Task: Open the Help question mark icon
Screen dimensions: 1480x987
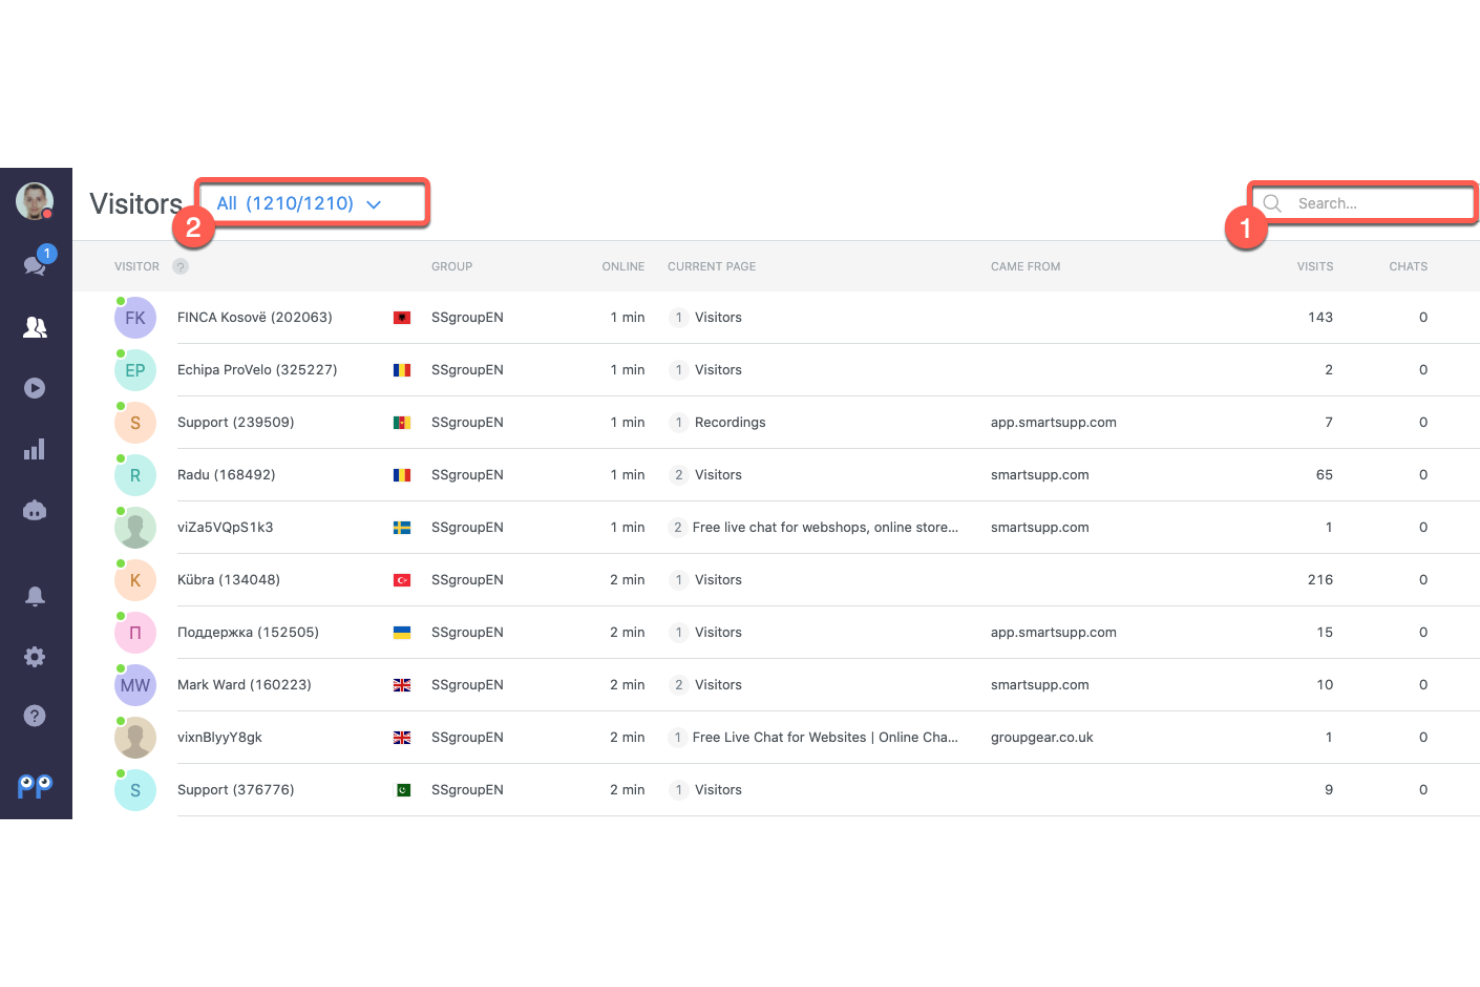Action: 35,716
